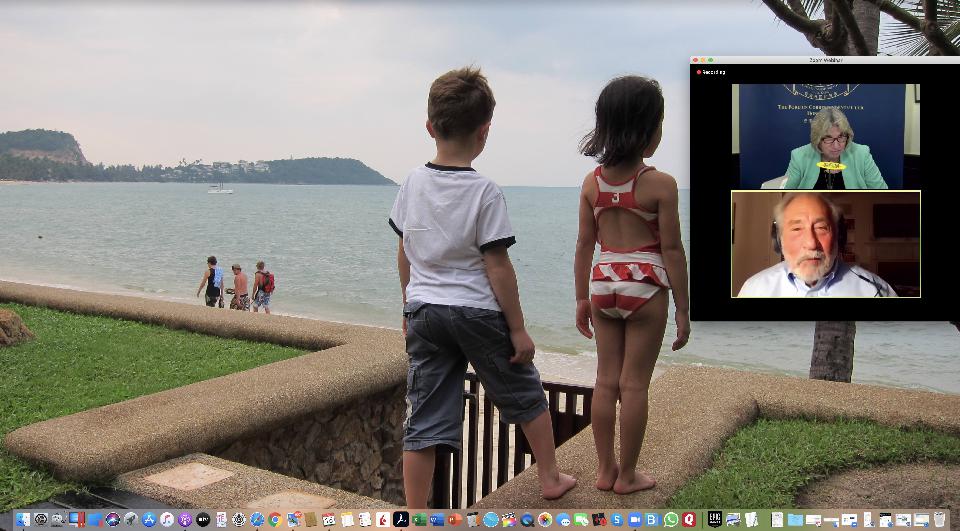960x531 pixels.
Task: Select the woman speaker's video tile
Action: [x=825, y=136]
